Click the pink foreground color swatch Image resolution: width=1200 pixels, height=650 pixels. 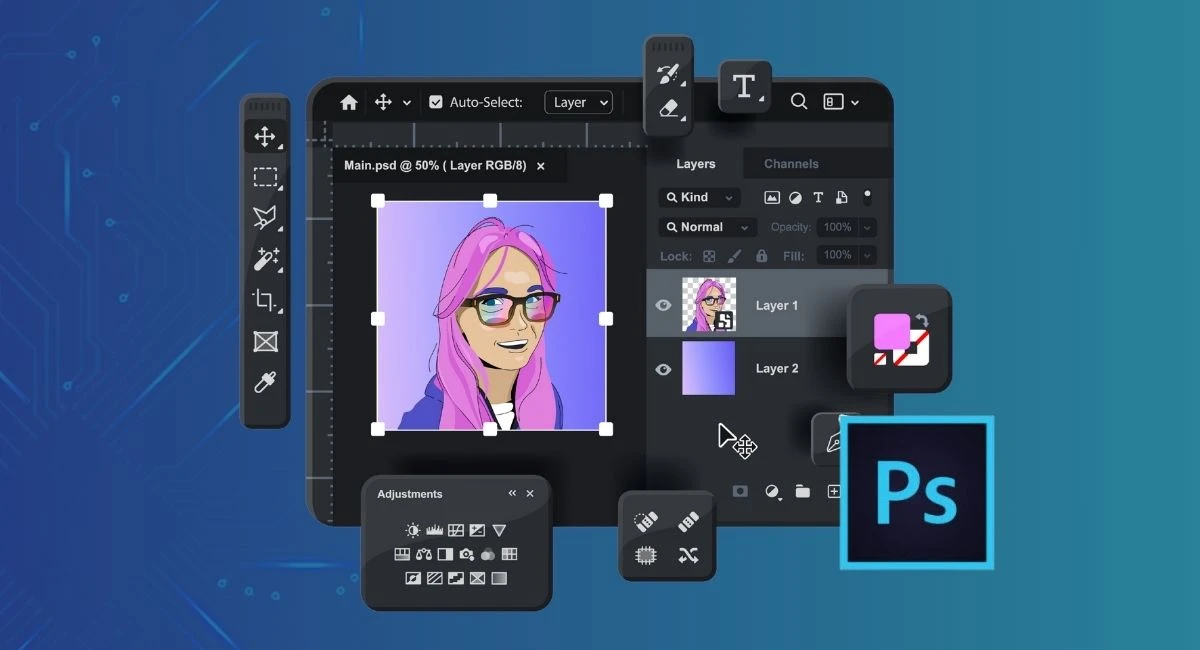point(891,331)
